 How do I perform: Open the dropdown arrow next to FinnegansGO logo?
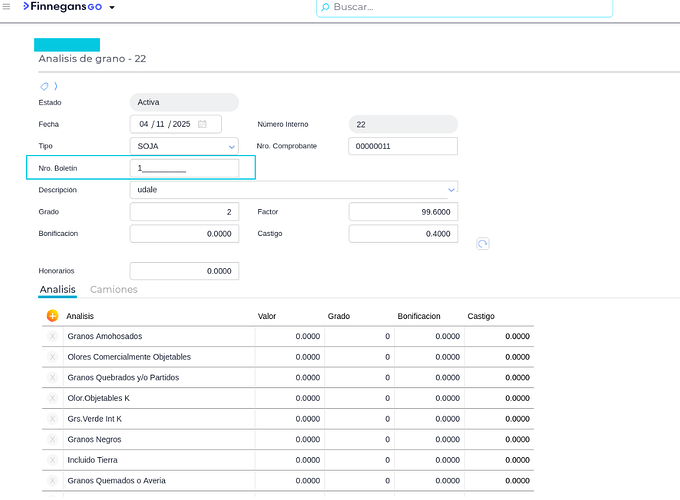[x=111, y=8]
